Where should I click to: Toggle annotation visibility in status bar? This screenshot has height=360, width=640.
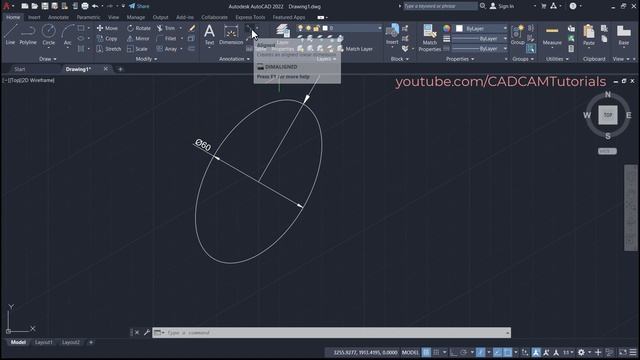536,352
